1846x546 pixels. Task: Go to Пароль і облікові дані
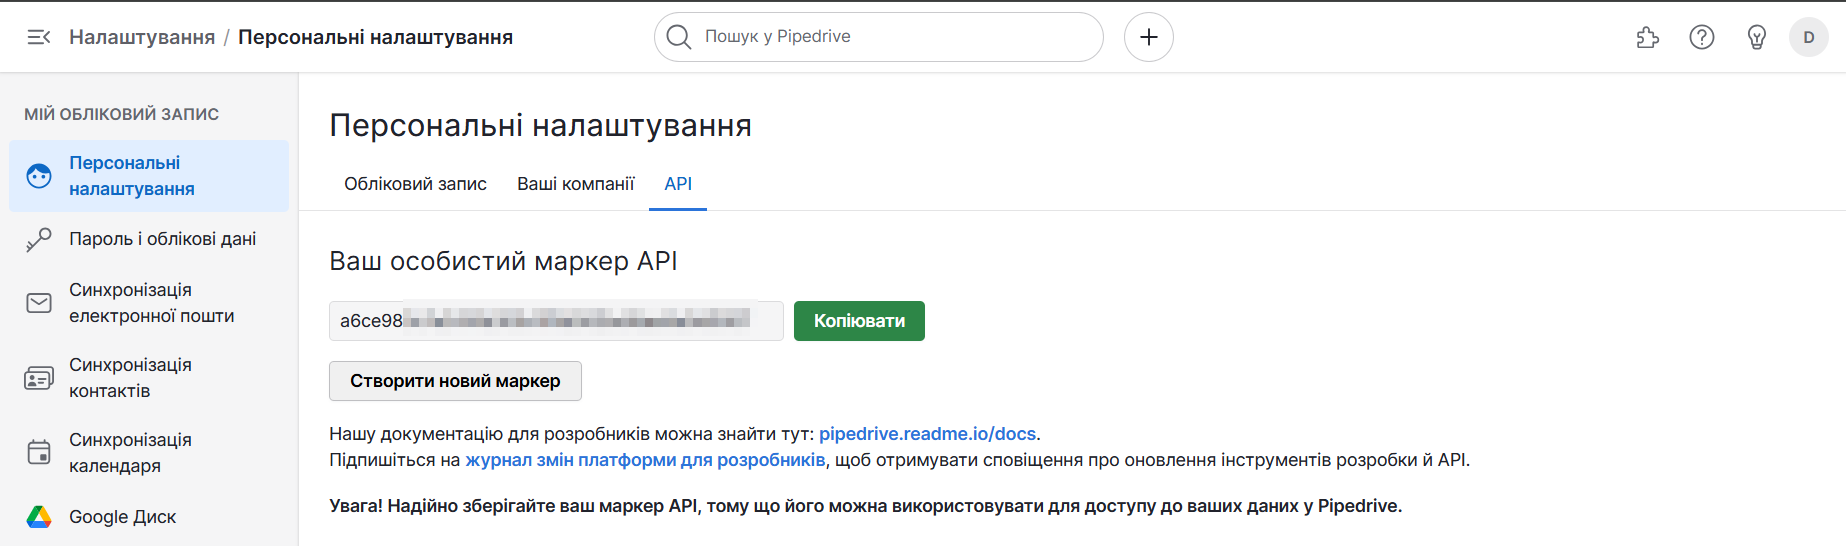162,239
